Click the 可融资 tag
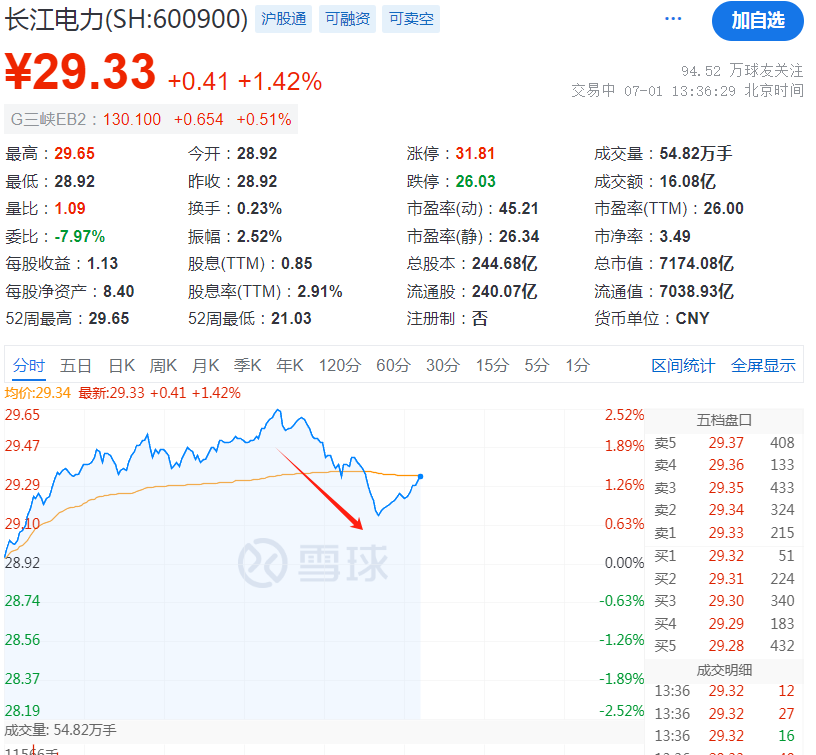Viewport: 816px width, 755px height. pos(348,19)
